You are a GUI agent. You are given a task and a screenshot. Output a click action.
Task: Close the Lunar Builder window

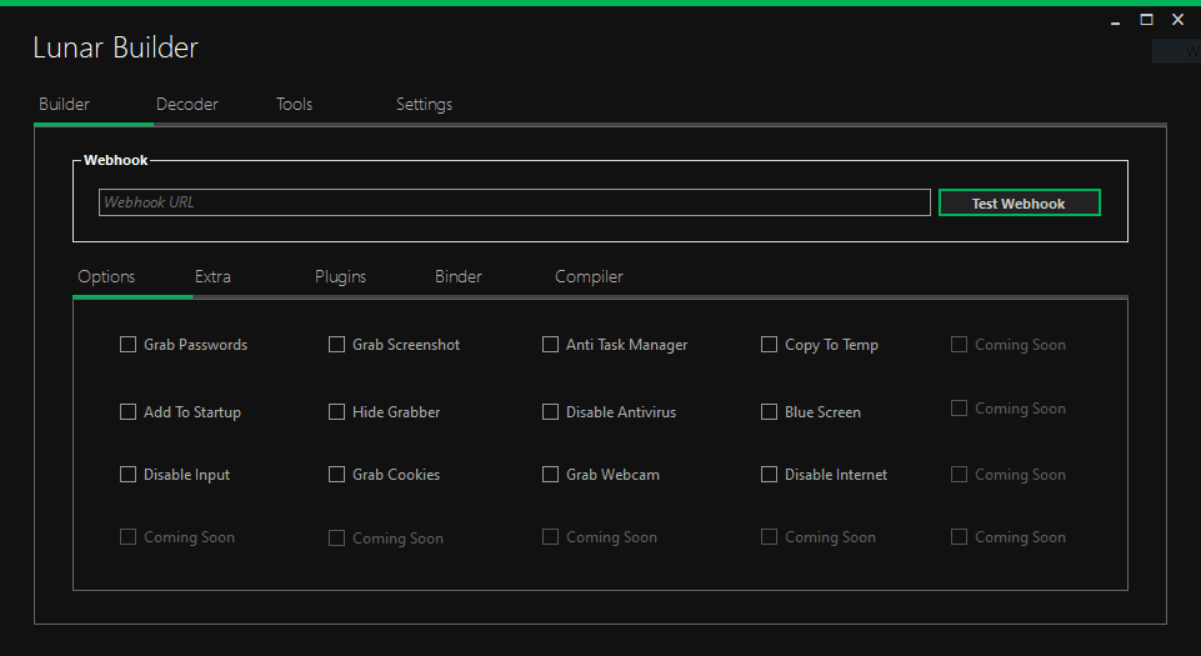point(1178,19)
